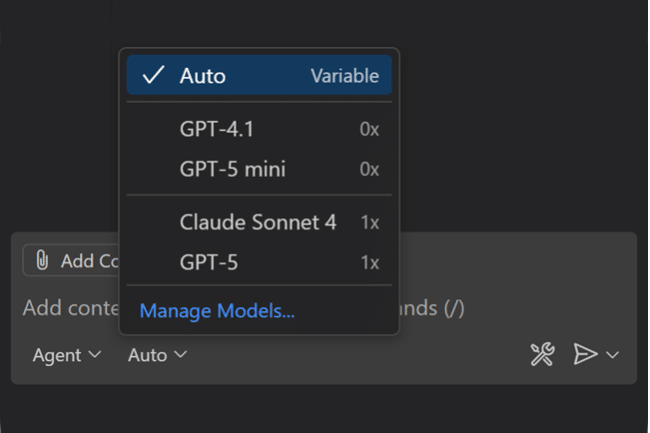Pick the GPT-5 mini model
Image resolution: width=650 pixels, height=433 pixels.
point(259,169)
